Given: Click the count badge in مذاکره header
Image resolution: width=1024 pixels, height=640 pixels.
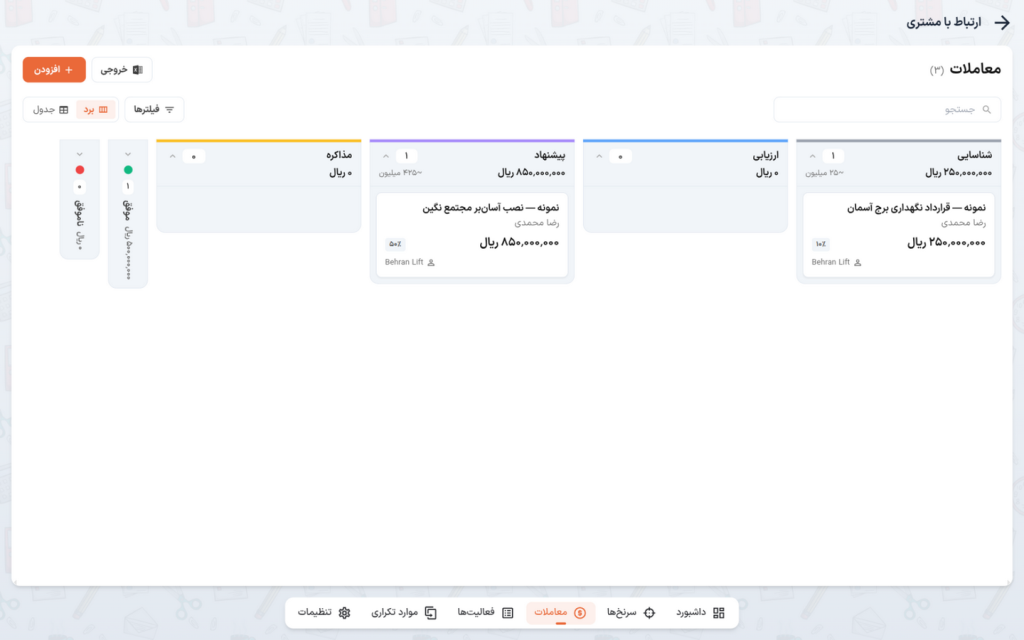Looking at the screenshot, I should tap(193, 157).
